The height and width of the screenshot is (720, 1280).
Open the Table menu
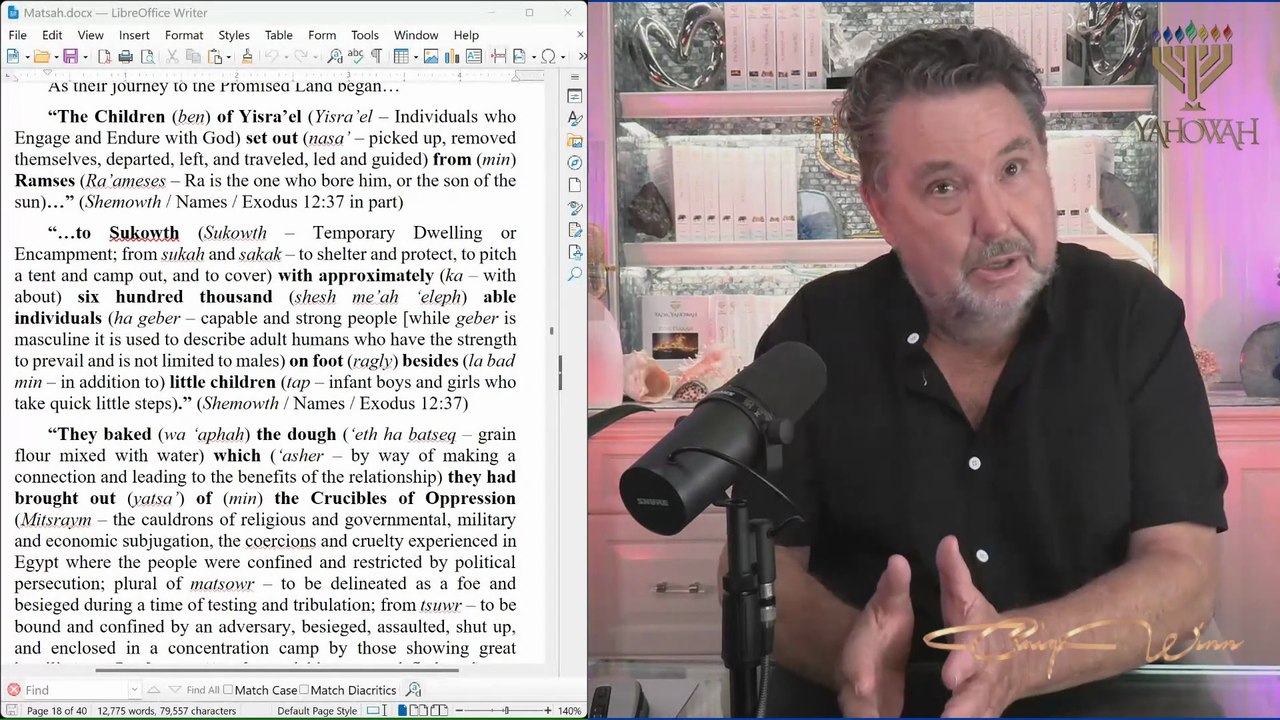(x=279, y=35)
